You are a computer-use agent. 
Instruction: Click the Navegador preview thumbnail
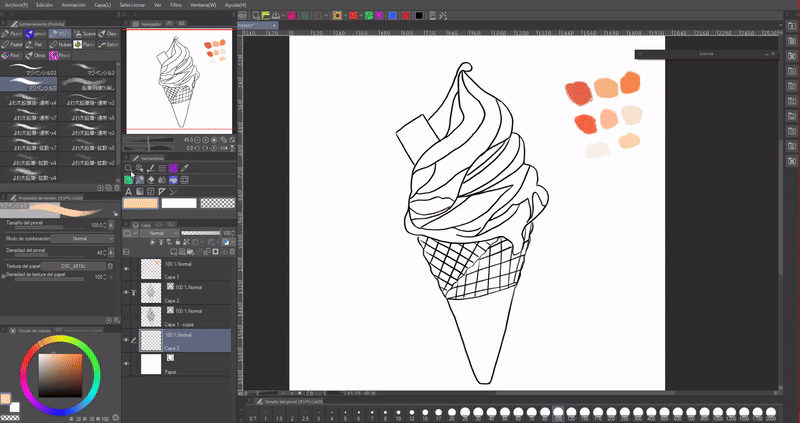pos(178,80)
